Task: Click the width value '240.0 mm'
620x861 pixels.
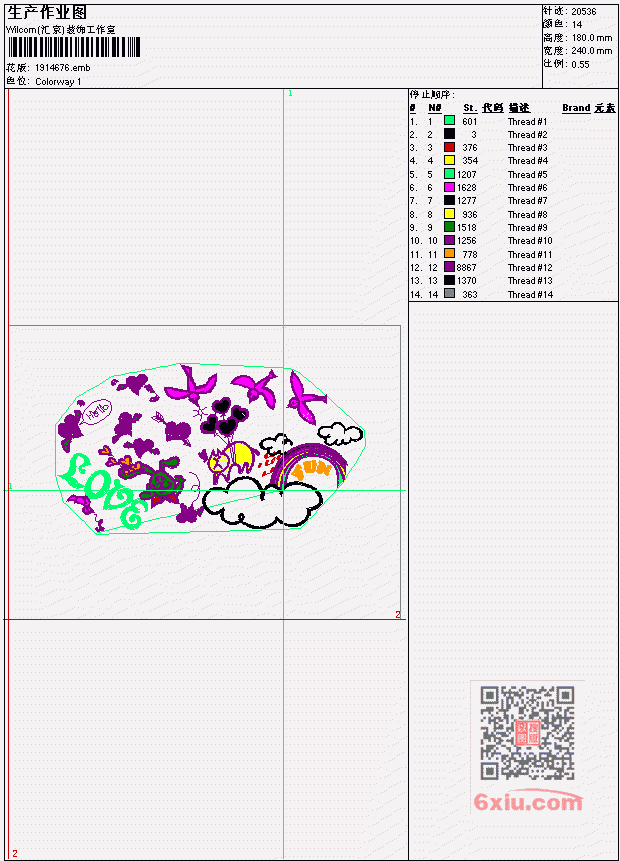Action: pos(592,51)
